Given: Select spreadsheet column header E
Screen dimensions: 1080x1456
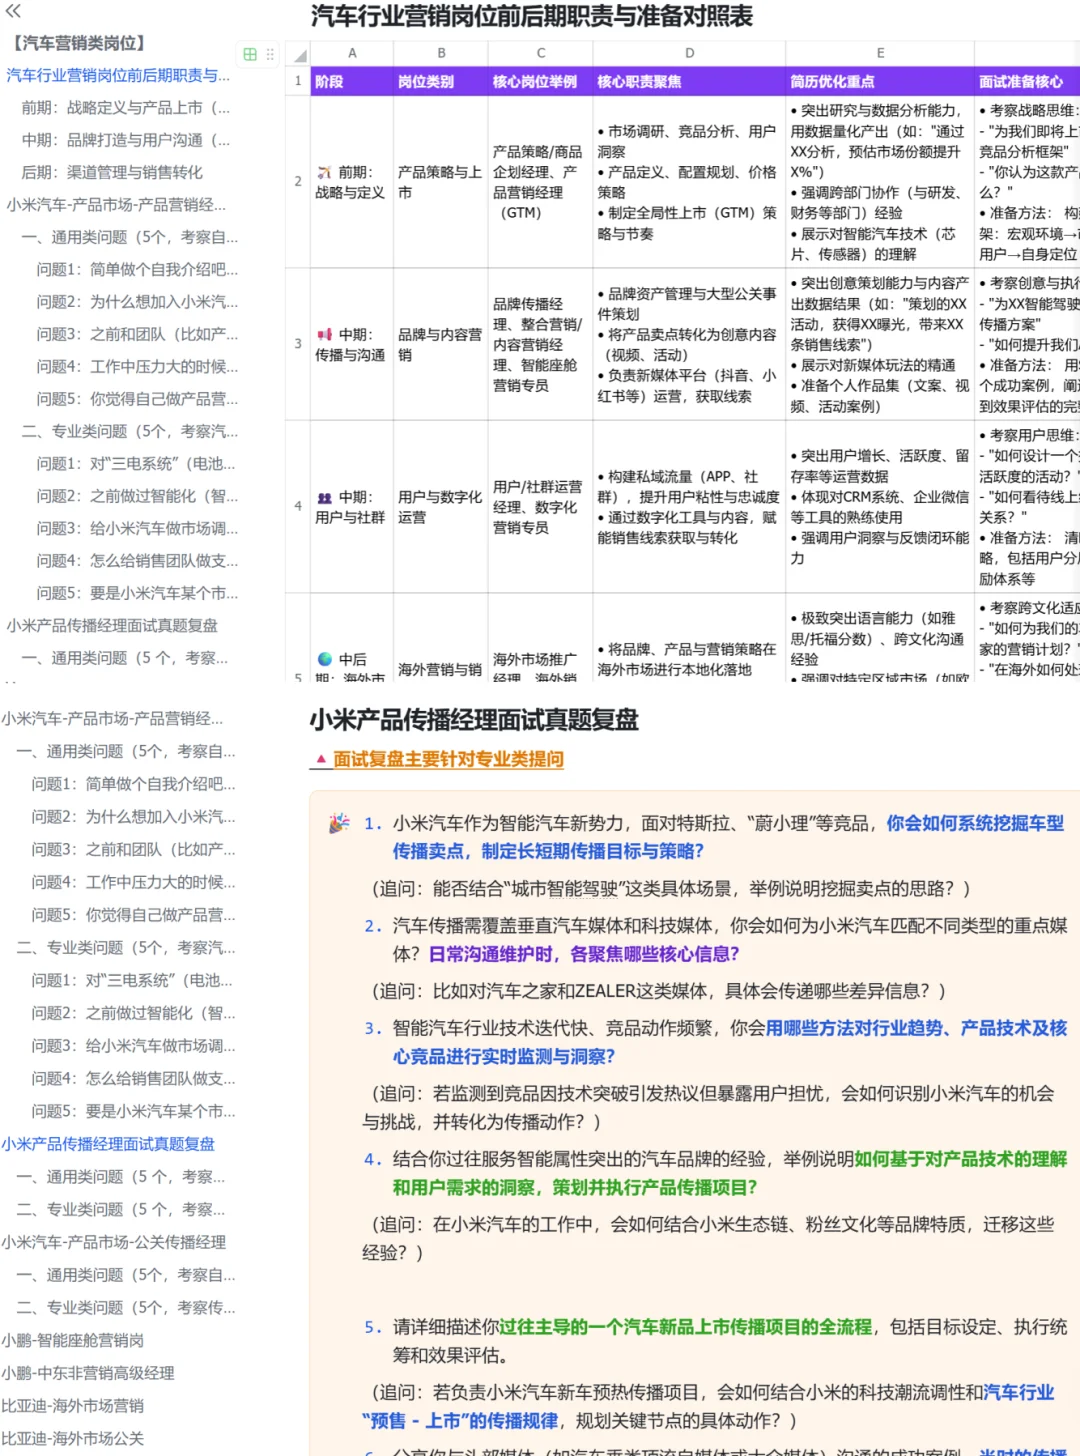Looking at the screenshot, I should [880, 53].
